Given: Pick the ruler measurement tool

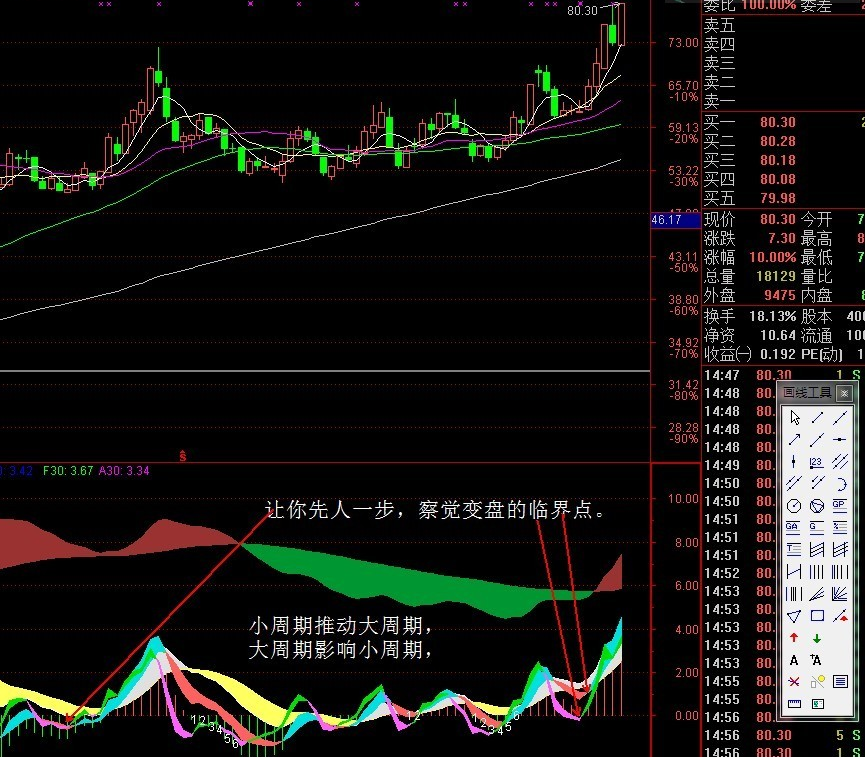Looking at the screenshot, I should tap(794, 704).
